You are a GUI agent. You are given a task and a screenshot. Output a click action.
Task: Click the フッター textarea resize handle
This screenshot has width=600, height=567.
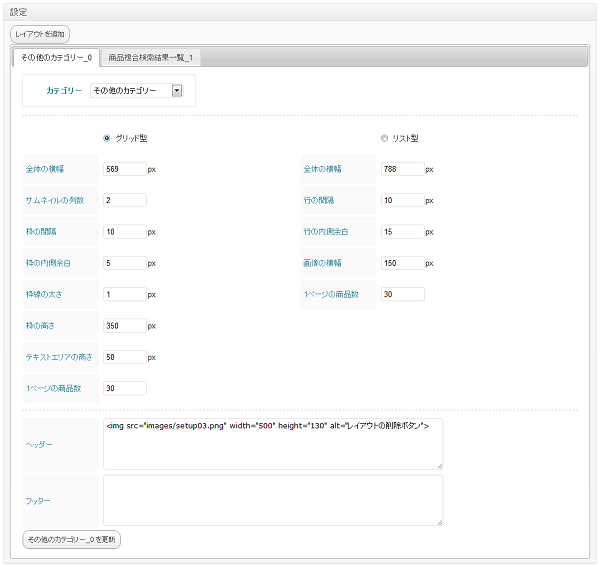(x=440, y=523)
